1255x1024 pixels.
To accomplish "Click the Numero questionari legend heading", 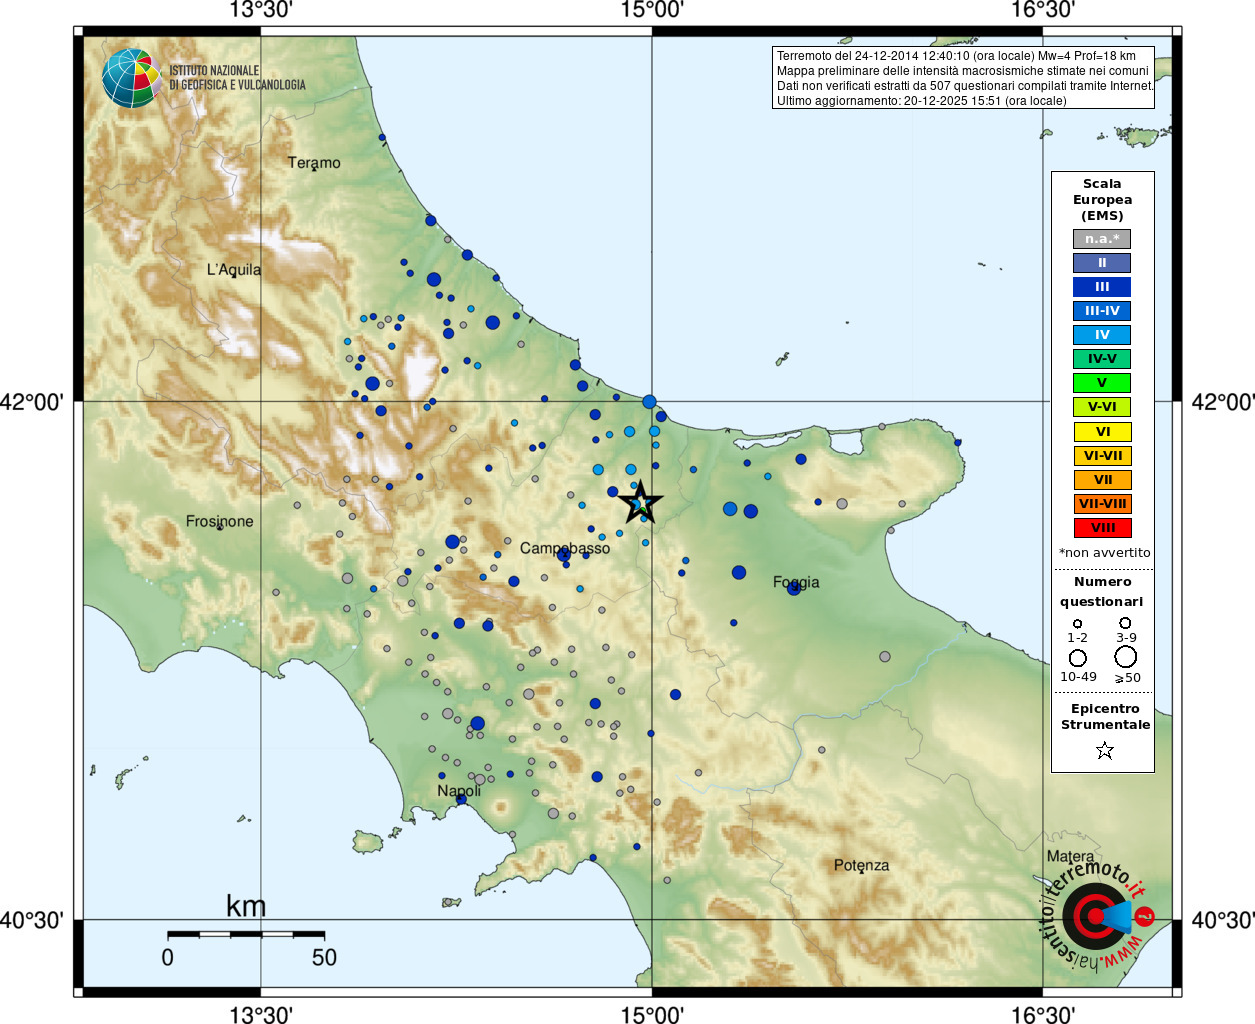I will (x=1102, y=591).
